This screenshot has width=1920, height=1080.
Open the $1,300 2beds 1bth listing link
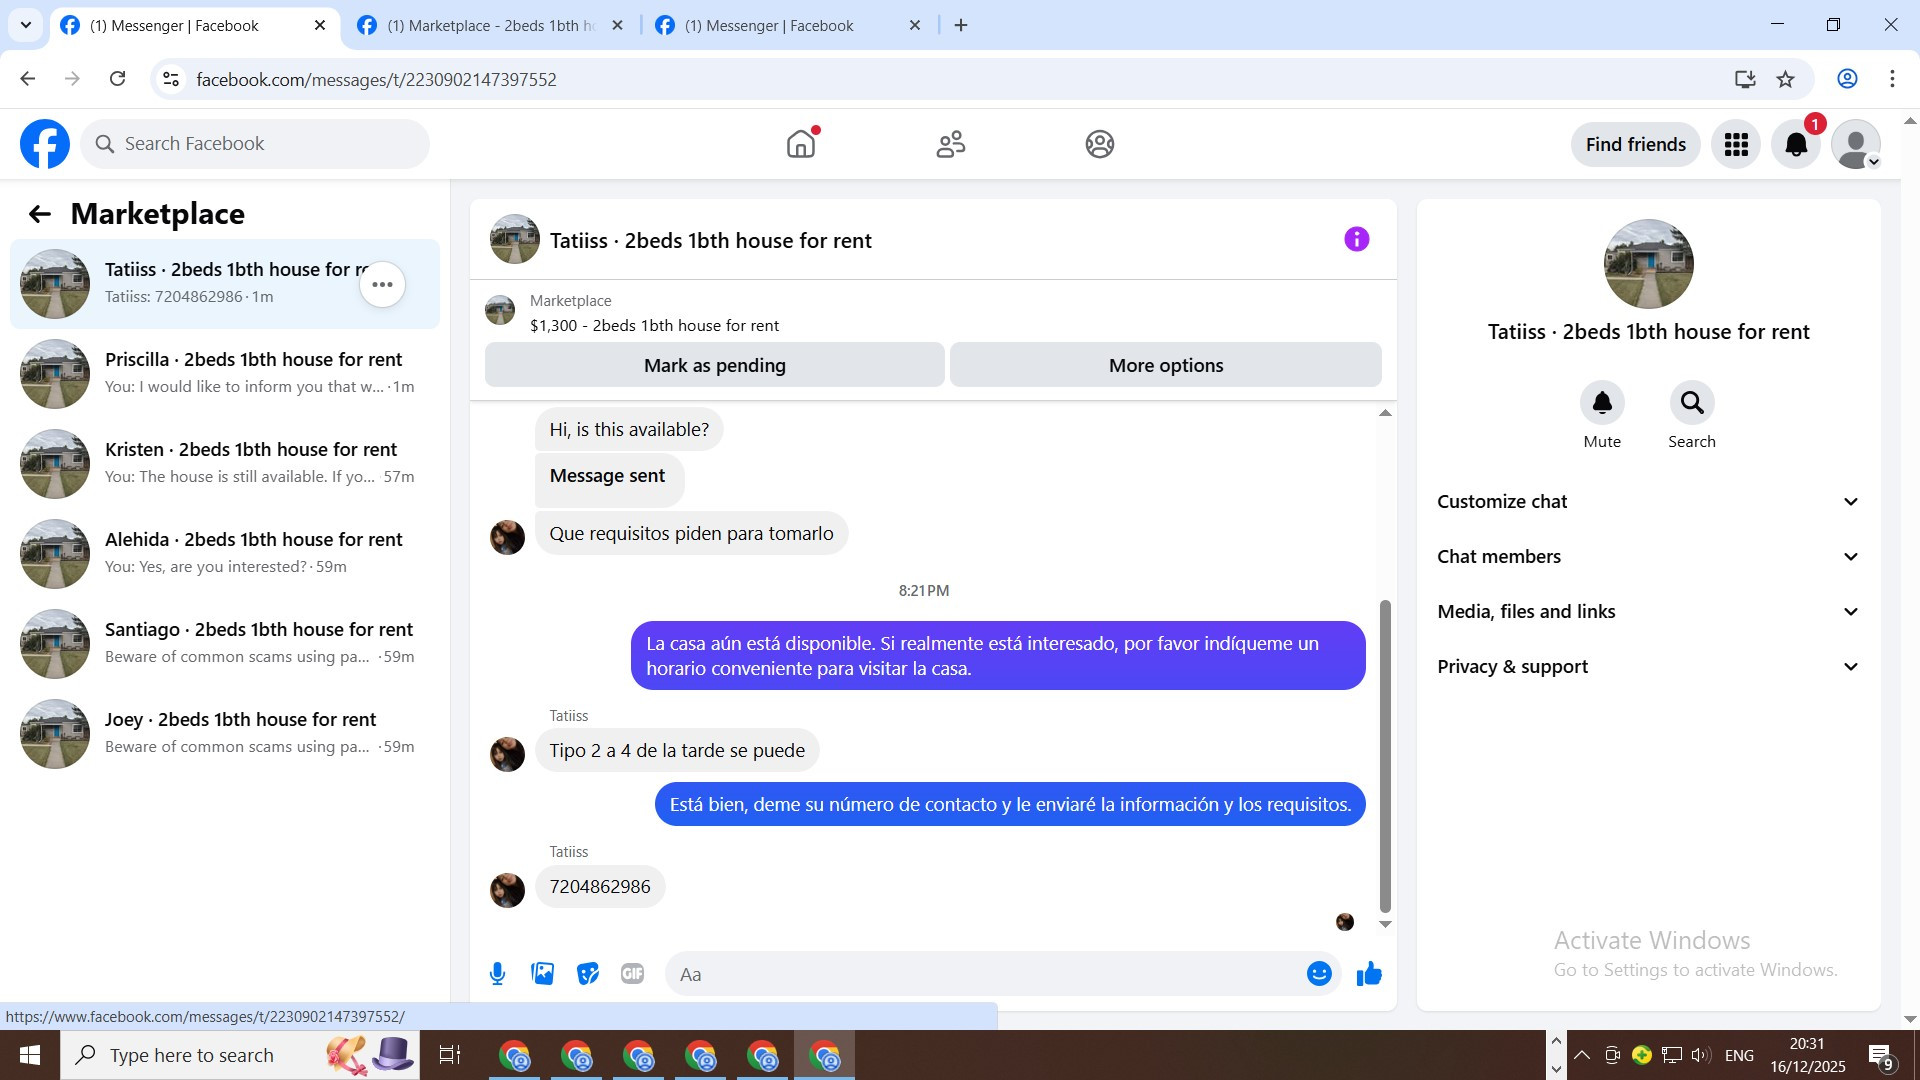pyautogui.click(x=654, y=326)
